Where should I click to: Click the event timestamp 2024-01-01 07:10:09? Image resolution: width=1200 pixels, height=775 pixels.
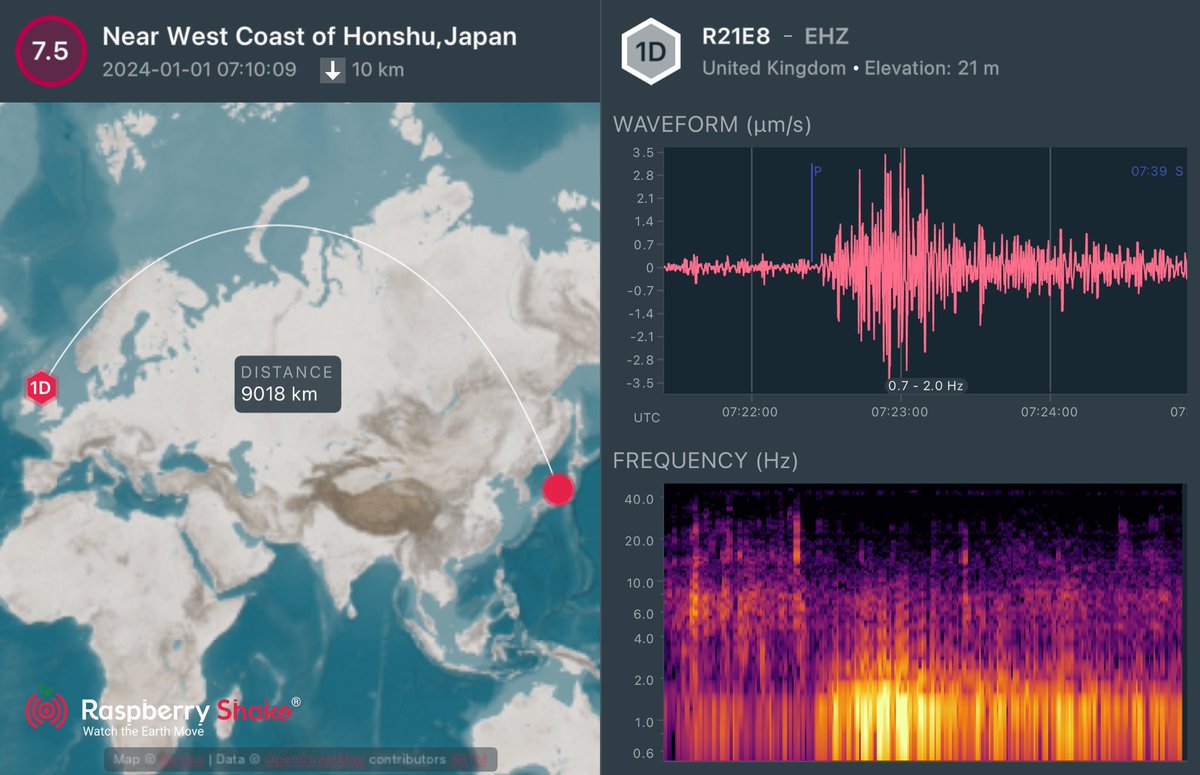tap(199, 70)
